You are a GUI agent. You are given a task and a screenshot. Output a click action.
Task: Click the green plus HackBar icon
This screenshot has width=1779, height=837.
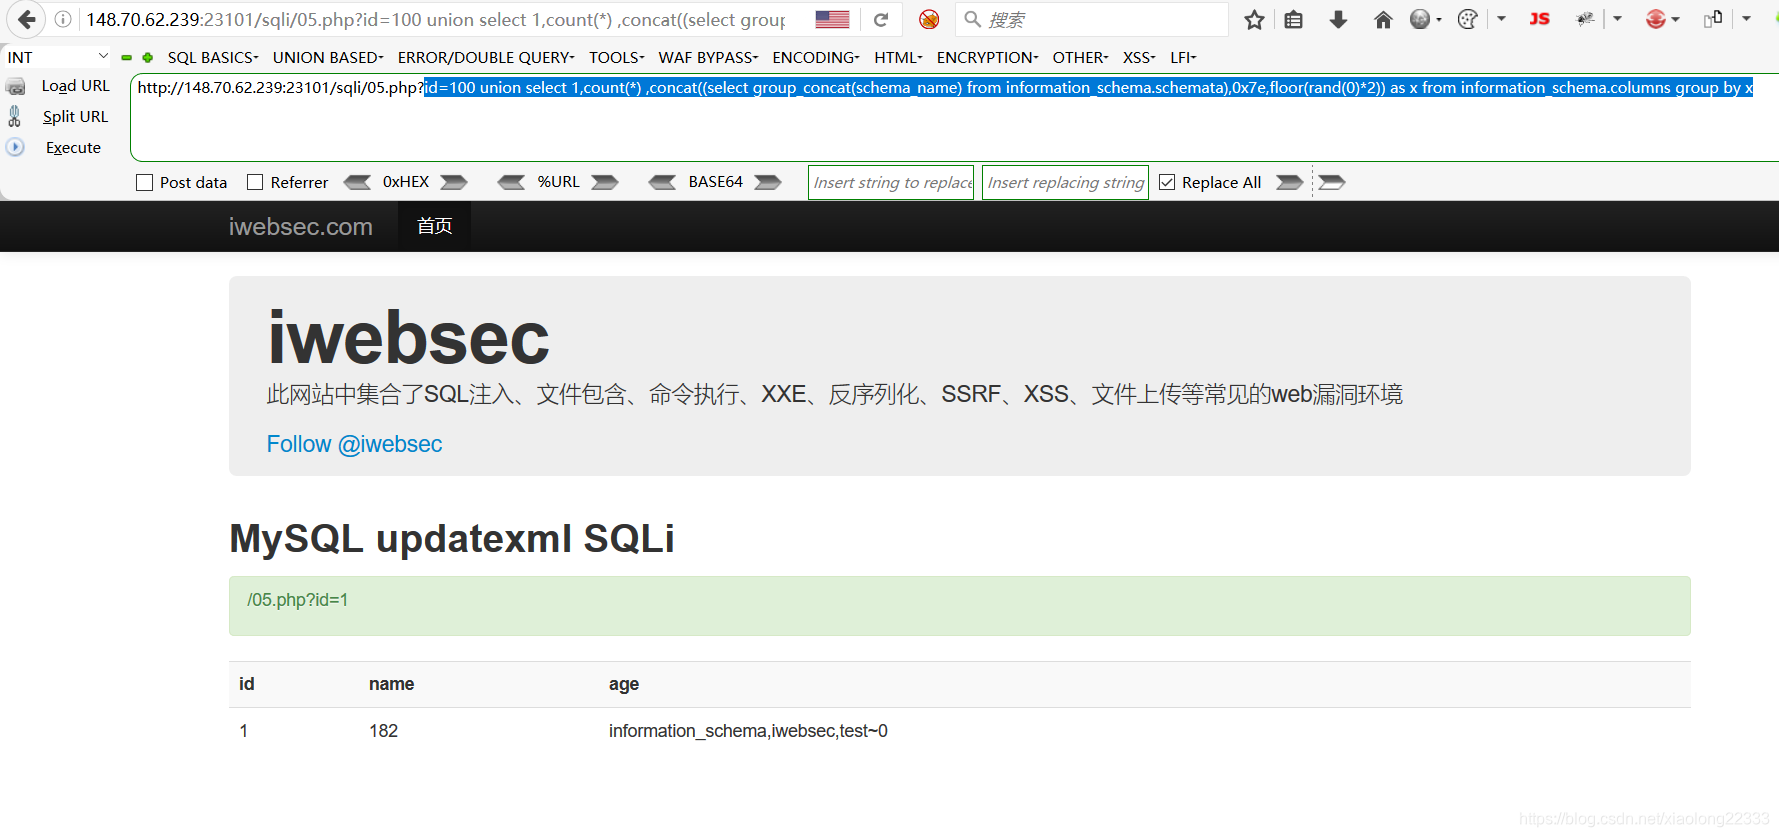(148, 58)
